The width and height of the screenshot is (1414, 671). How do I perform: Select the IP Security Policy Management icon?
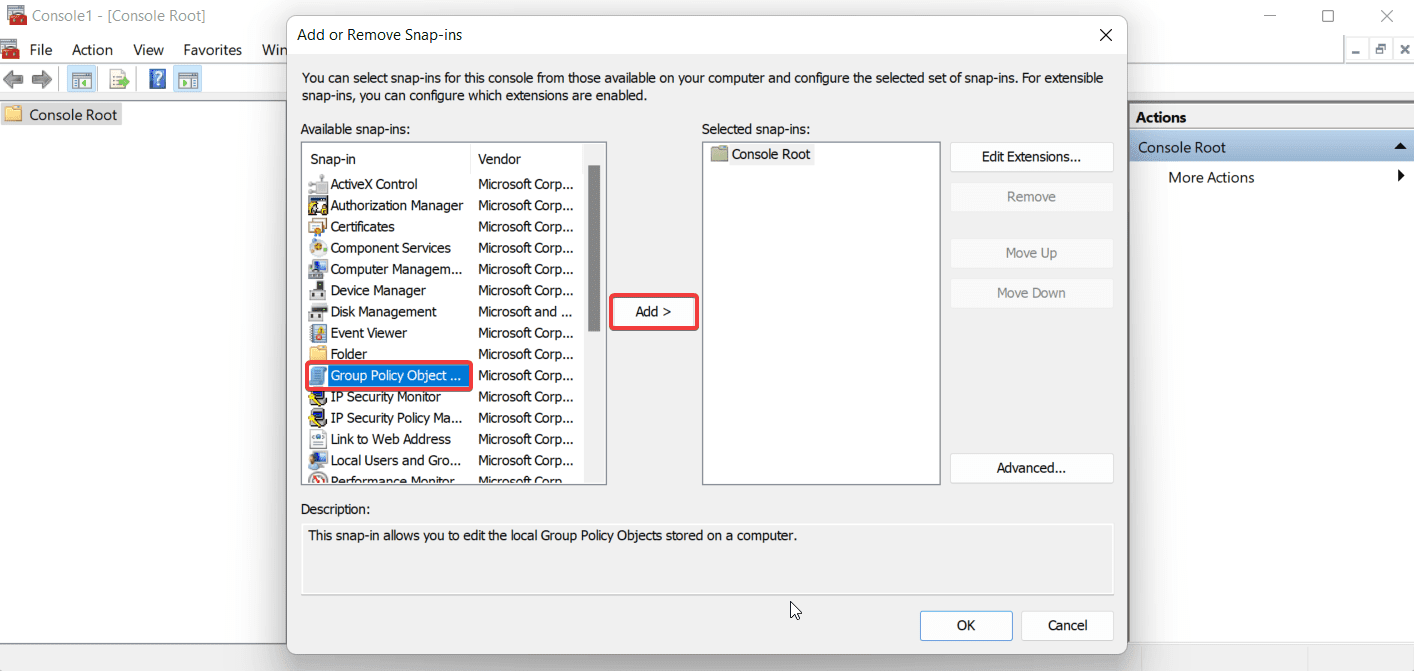pyautogui.click(x=318, y=418)
